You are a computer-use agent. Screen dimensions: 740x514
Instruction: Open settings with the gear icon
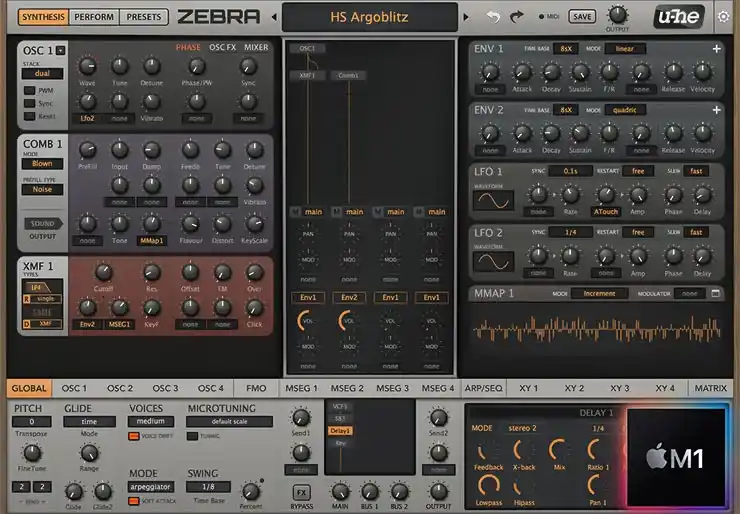pos(723,17)
